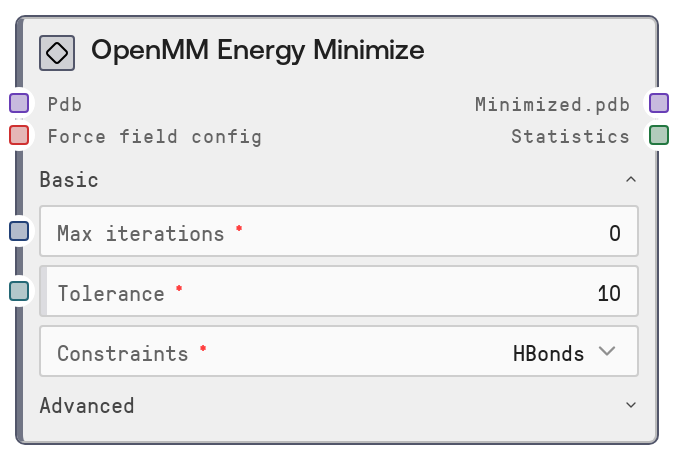Click the red Force field config port
Viewport: 674px width, 460px height.
click(x=19, y=135)
